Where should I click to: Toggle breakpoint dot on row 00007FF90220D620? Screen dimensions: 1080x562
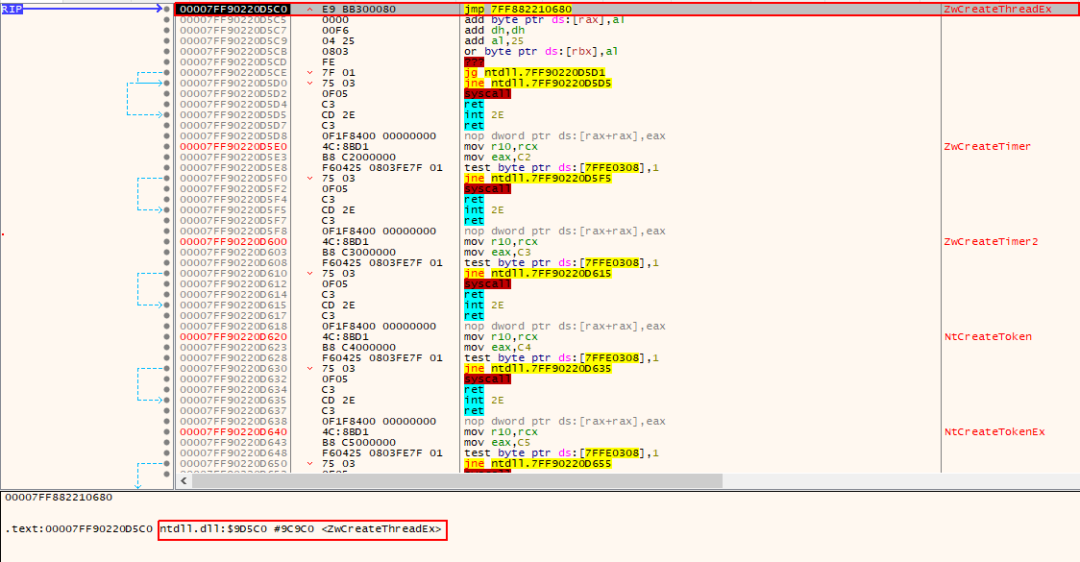[167, 337]
